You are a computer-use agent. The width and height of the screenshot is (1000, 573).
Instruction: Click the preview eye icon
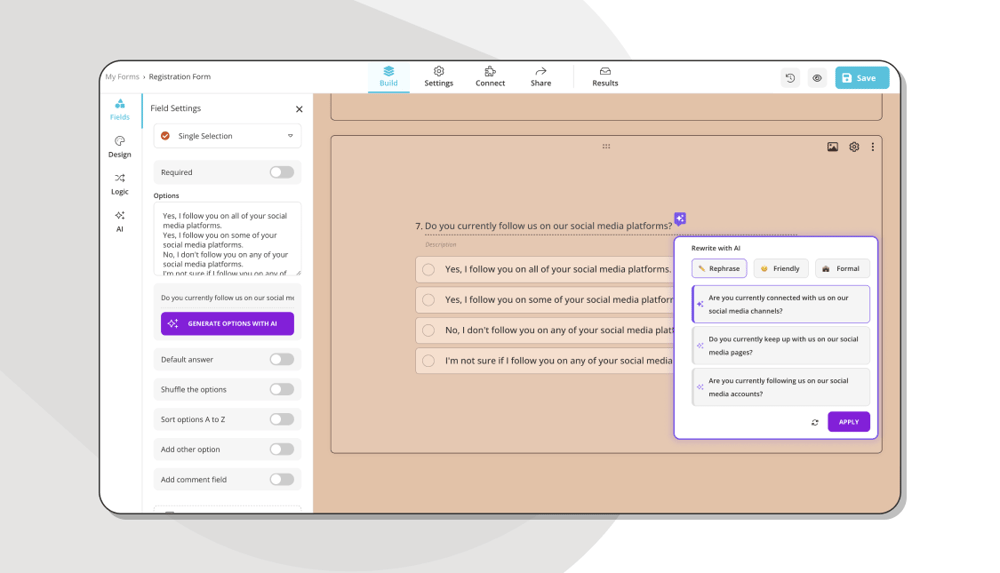click(817, 78)
